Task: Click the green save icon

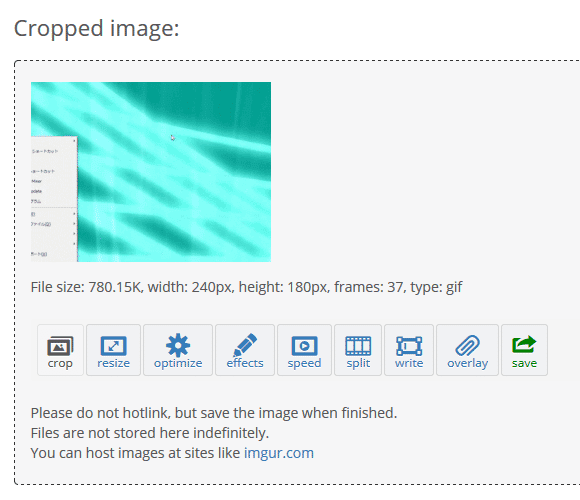Action: tap(524, 344)
